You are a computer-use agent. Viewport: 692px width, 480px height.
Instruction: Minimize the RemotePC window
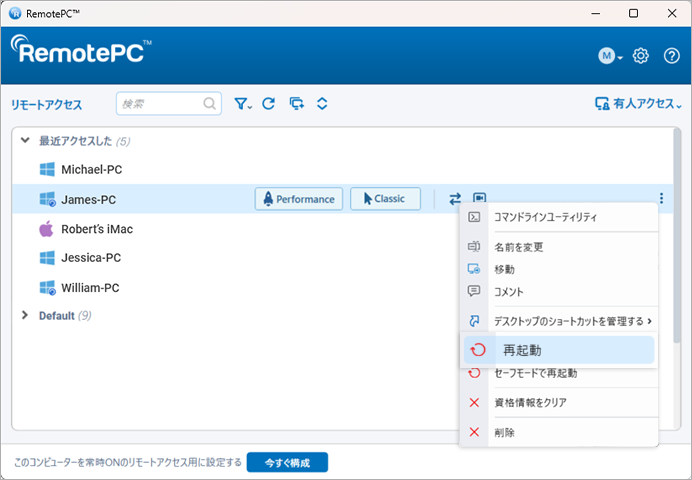click(595, 13)
